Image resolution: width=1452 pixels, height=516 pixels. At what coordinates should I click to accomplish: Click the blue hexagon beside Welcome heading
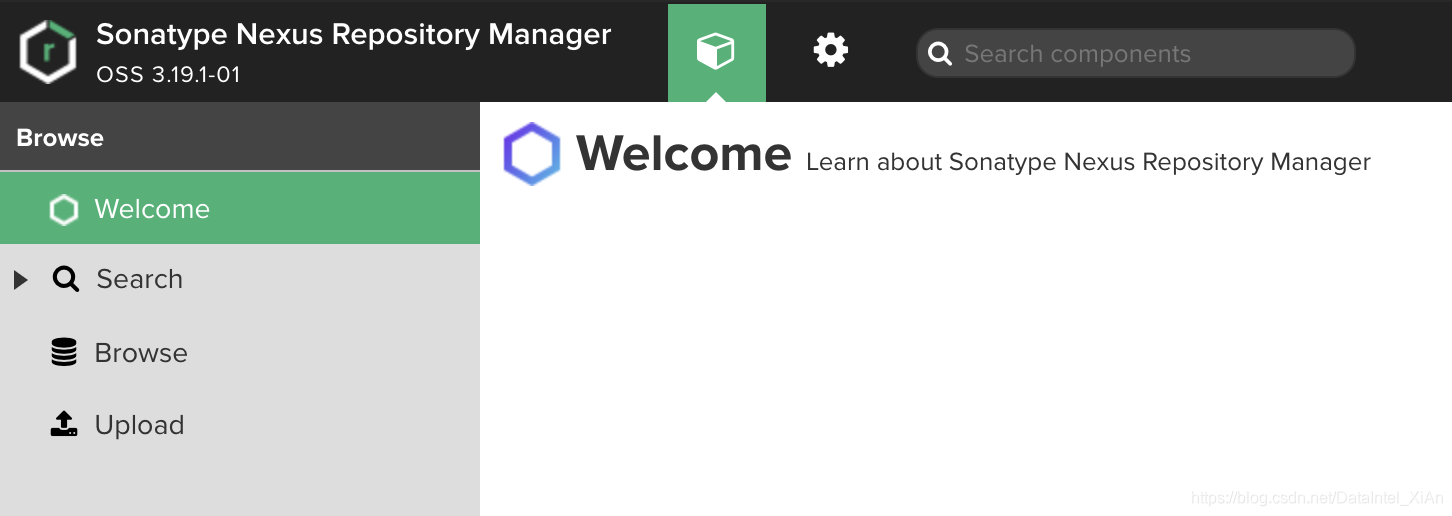coord(532,154)
